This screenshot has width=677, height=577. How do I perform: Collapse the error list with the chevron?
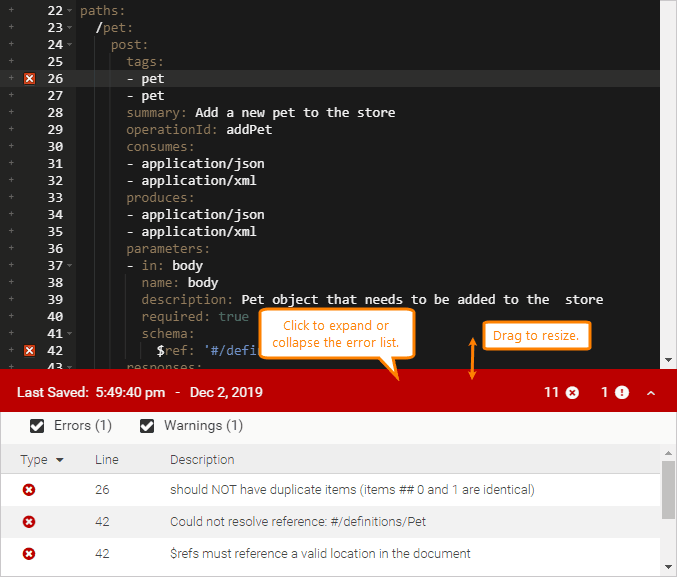tap(651, 393)
